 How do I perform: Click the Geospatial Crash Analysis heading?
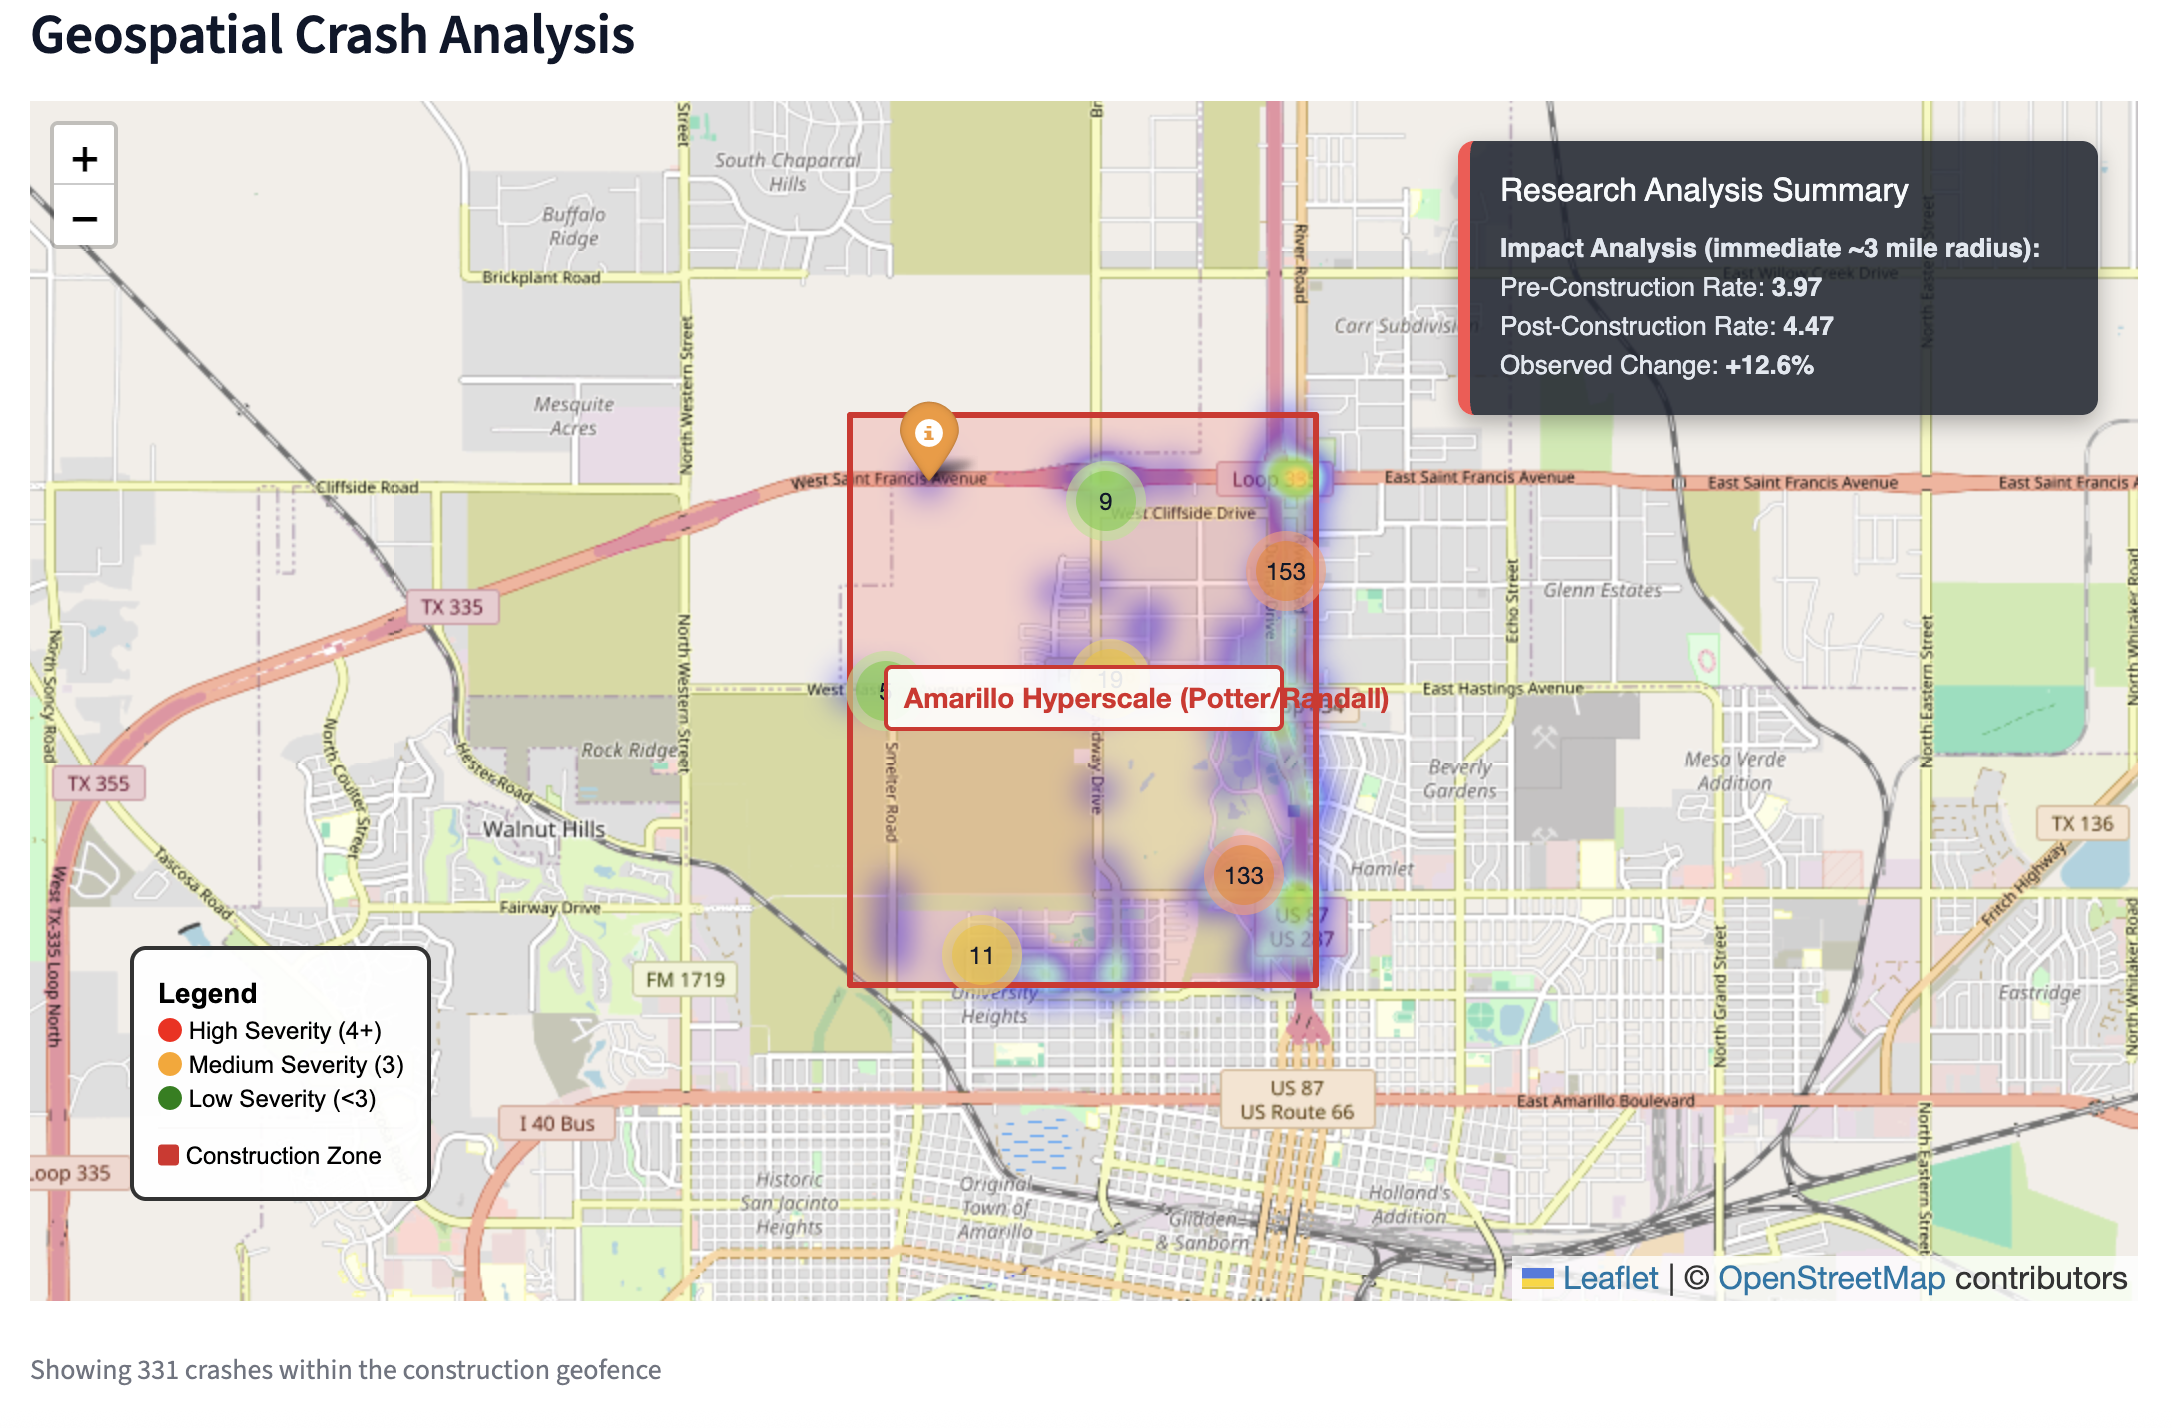tap(332, 35)
